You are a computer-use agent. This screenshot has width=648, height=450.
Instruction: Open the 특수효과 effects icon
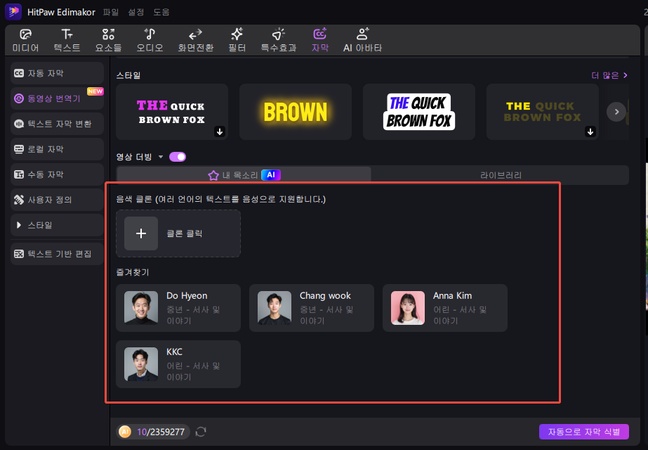coord(279,34)
